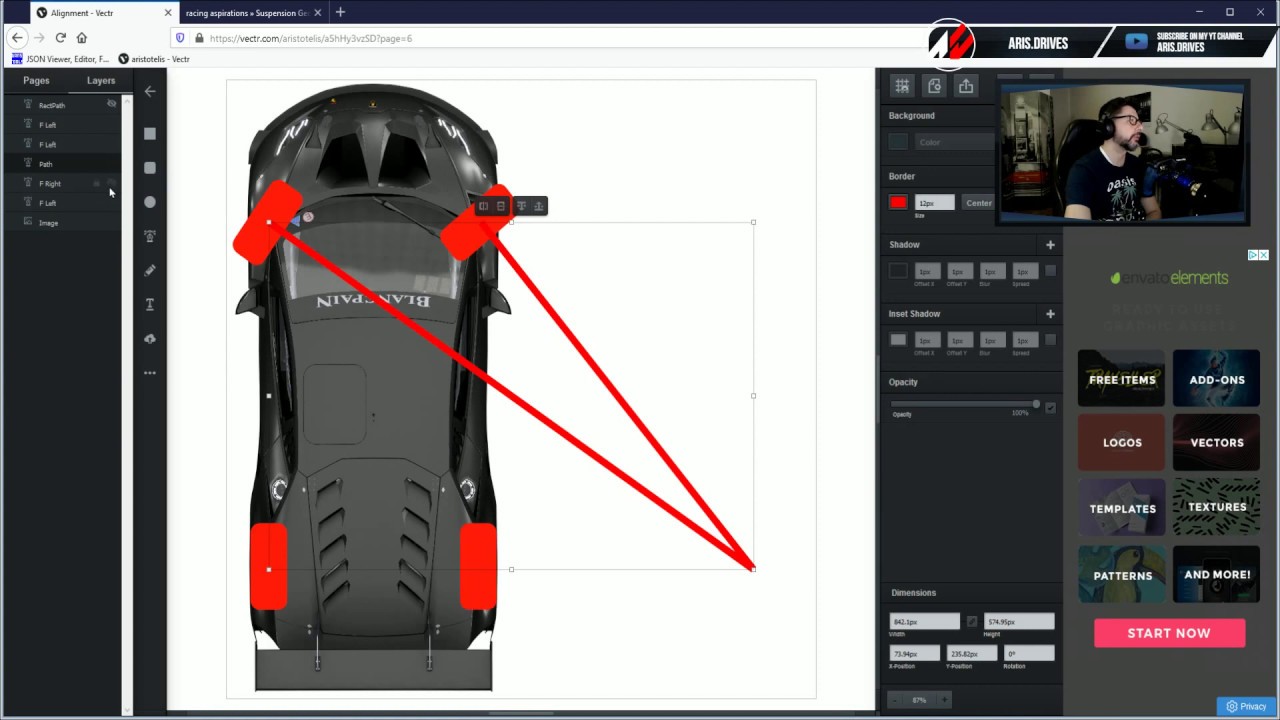
Task: Close the Alignment - Vectr tab
Action: [x=168, y=13]
